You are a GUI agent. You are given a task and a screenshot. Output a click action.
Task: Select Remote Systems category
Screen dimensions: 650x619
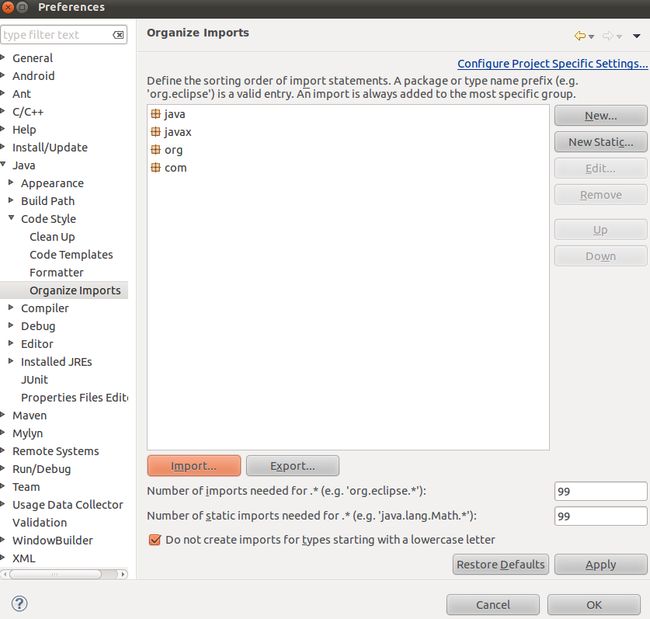tap(56, 451)
